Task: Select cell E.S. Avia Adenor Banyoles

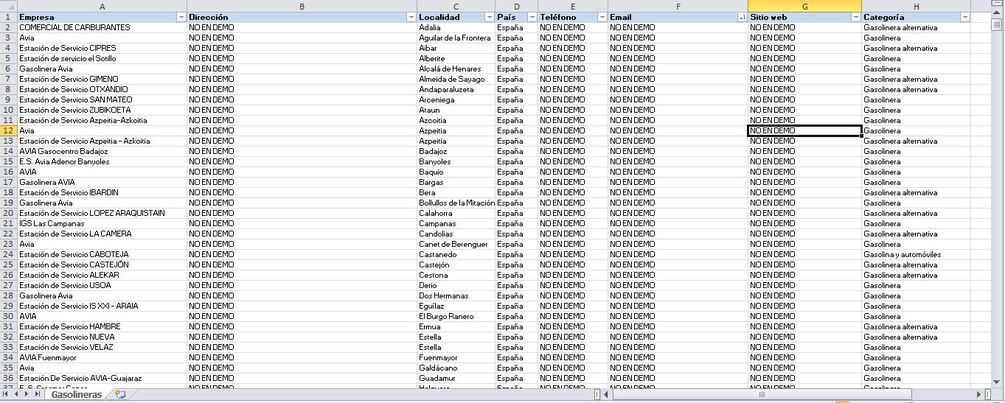Action: point(102,161)
